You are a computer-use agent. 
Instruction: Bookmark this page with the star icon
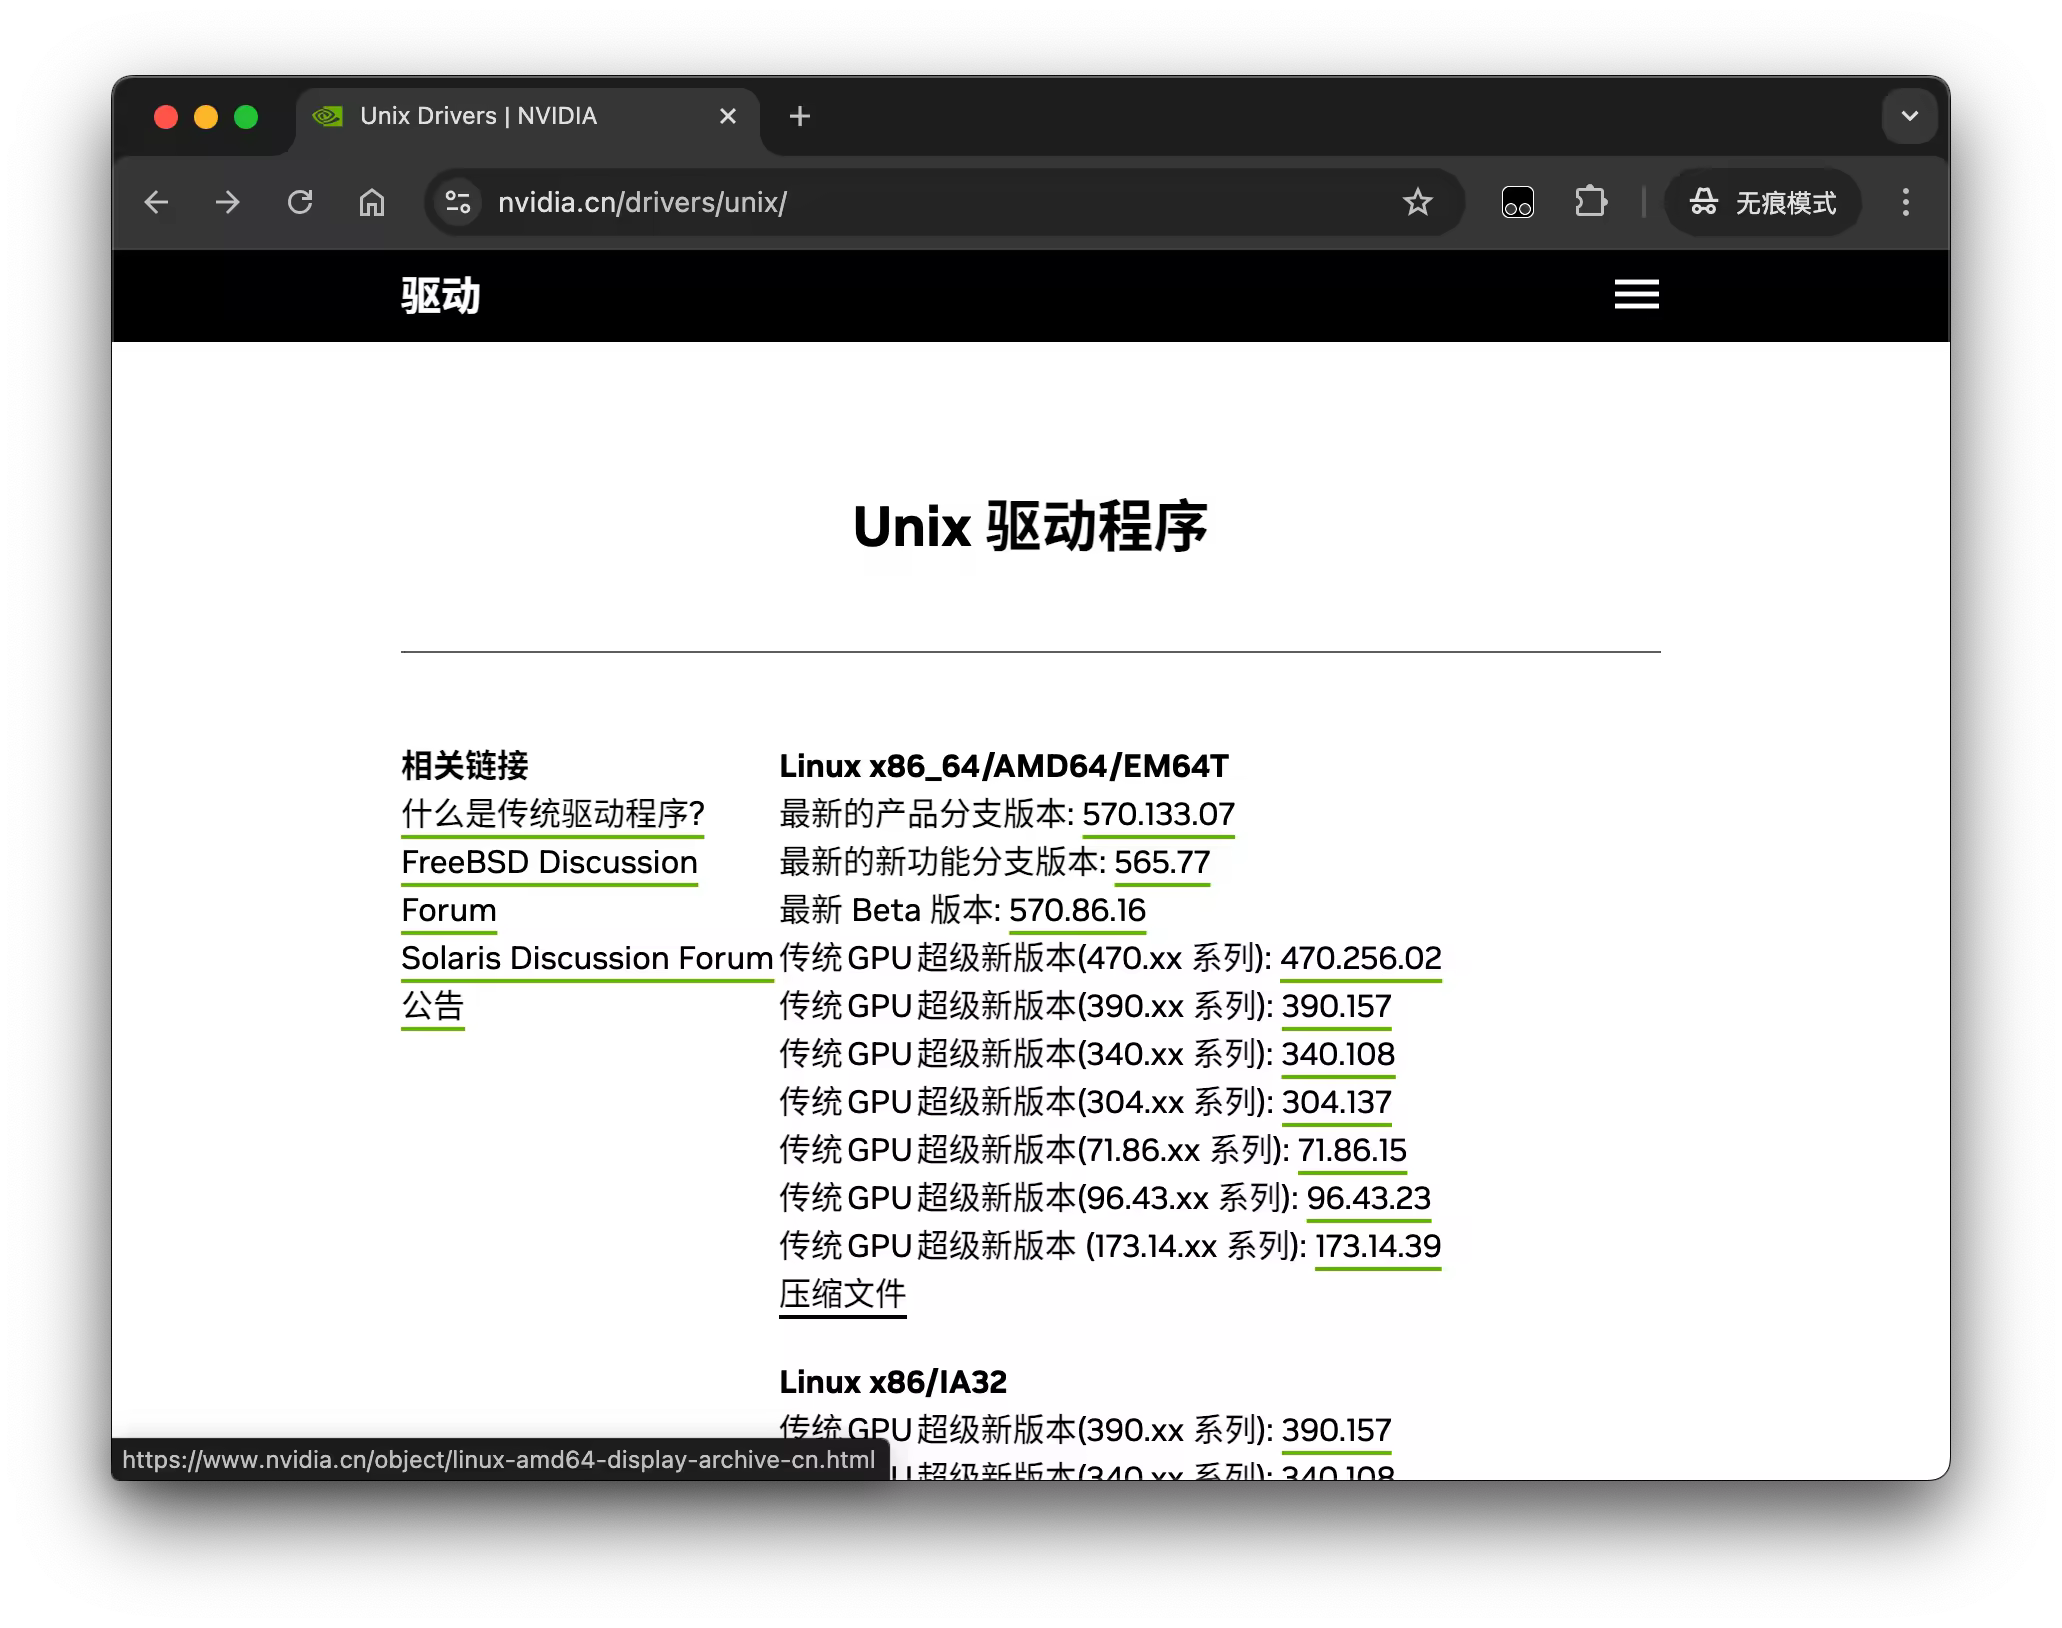coord(1417,203)
